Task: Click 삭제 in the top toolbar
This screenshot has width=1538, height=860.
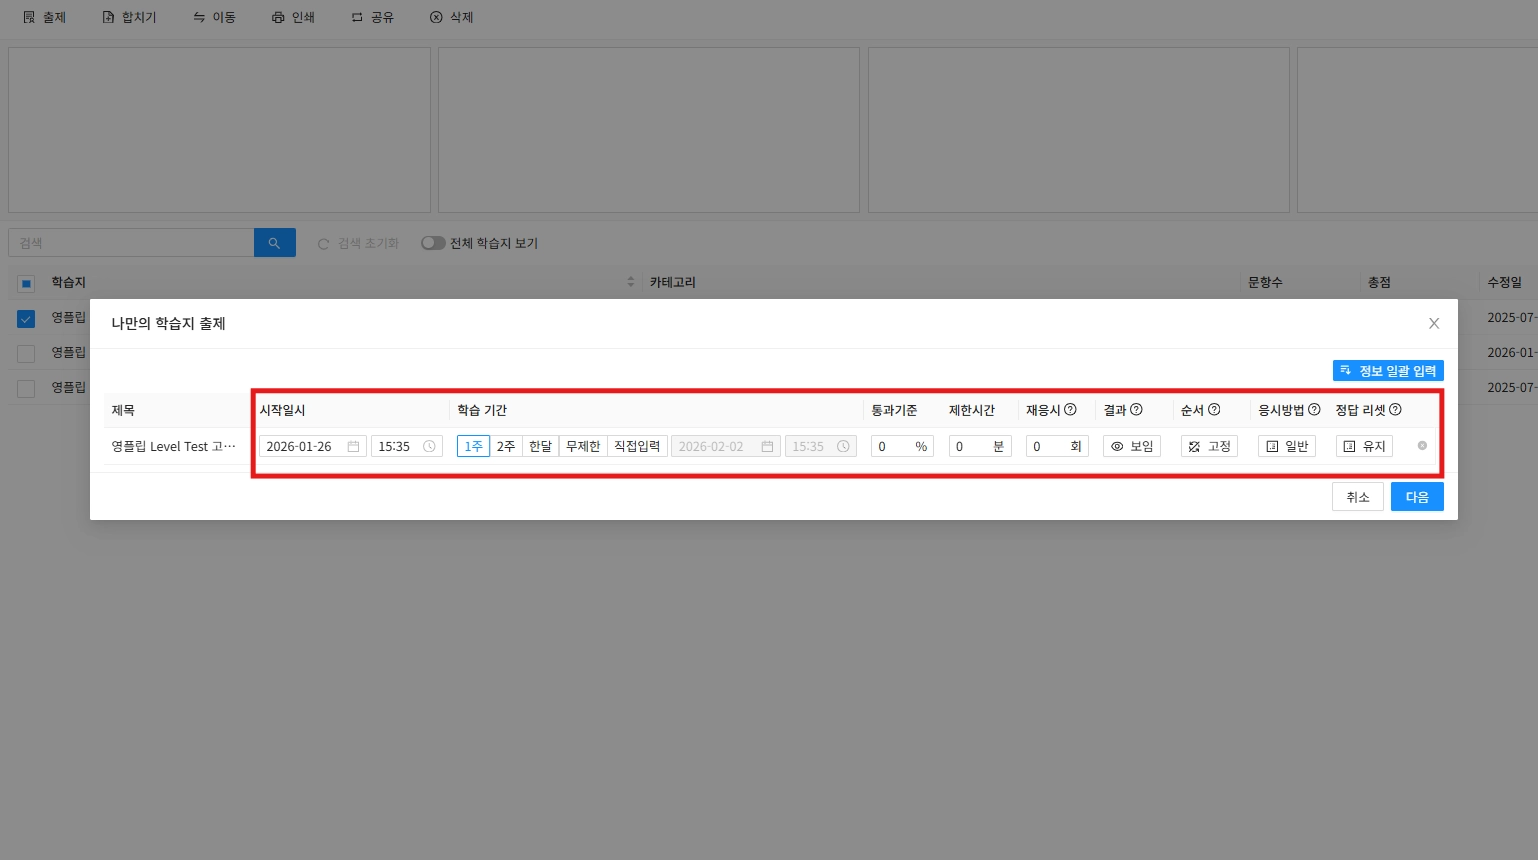Action: pyautogui.click(x=451, y=17)
